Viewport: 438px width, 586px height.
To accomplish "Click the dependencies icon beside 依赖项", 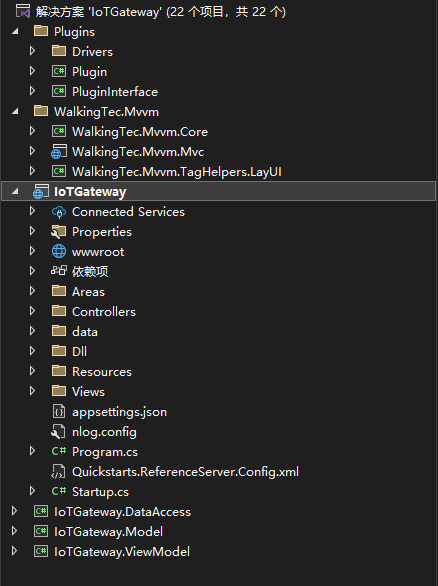I will [59, 270].
